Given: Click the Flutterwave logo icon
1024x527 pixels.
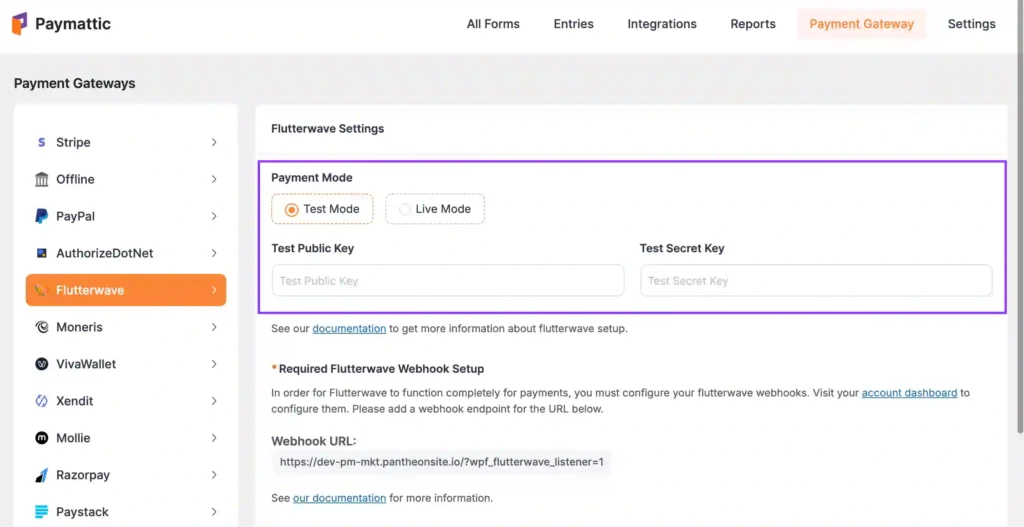Looking at the screenshot, I should [x=42, y=290].
